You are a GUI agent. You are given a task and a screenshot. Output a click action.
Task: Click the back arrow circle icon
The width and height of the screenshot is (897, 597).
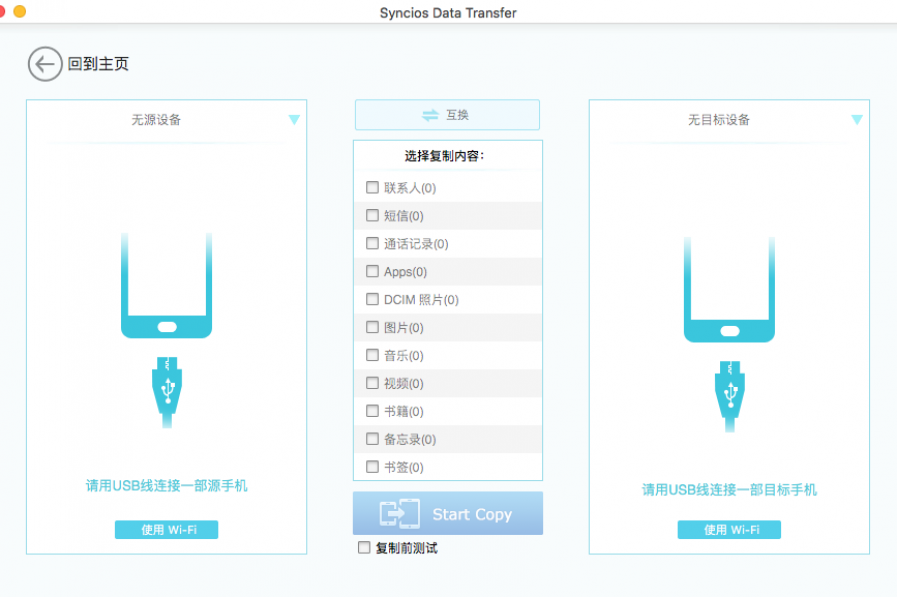[x=45, y=64]
